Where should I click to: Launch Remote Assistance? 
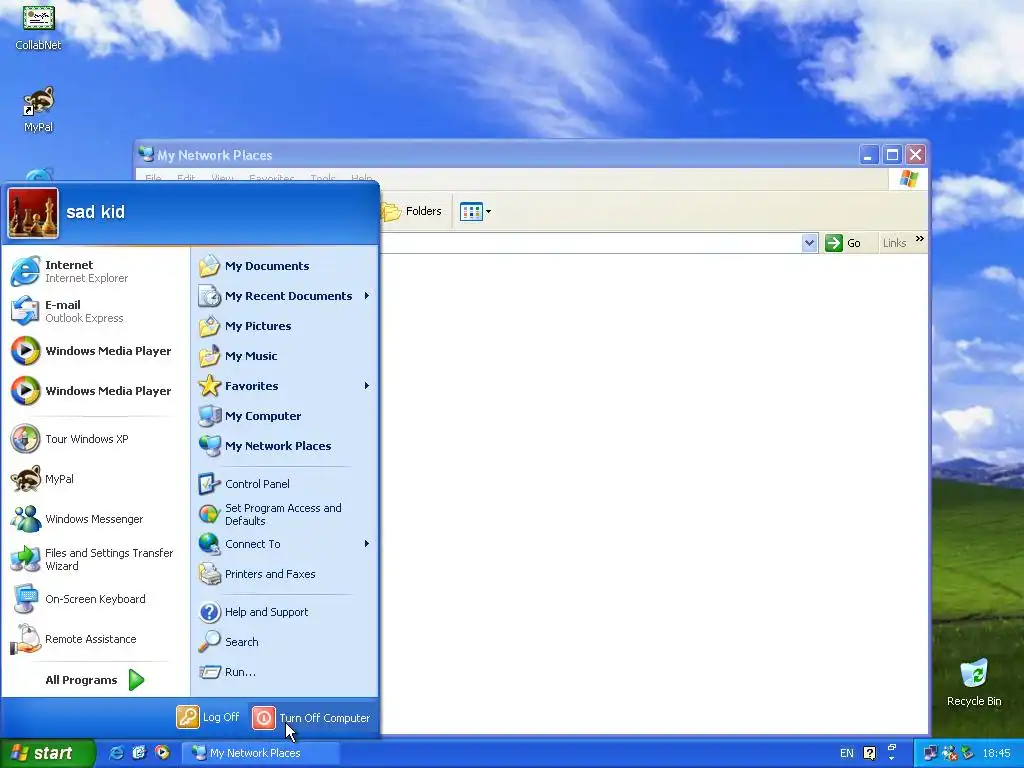tap(95, 639)
